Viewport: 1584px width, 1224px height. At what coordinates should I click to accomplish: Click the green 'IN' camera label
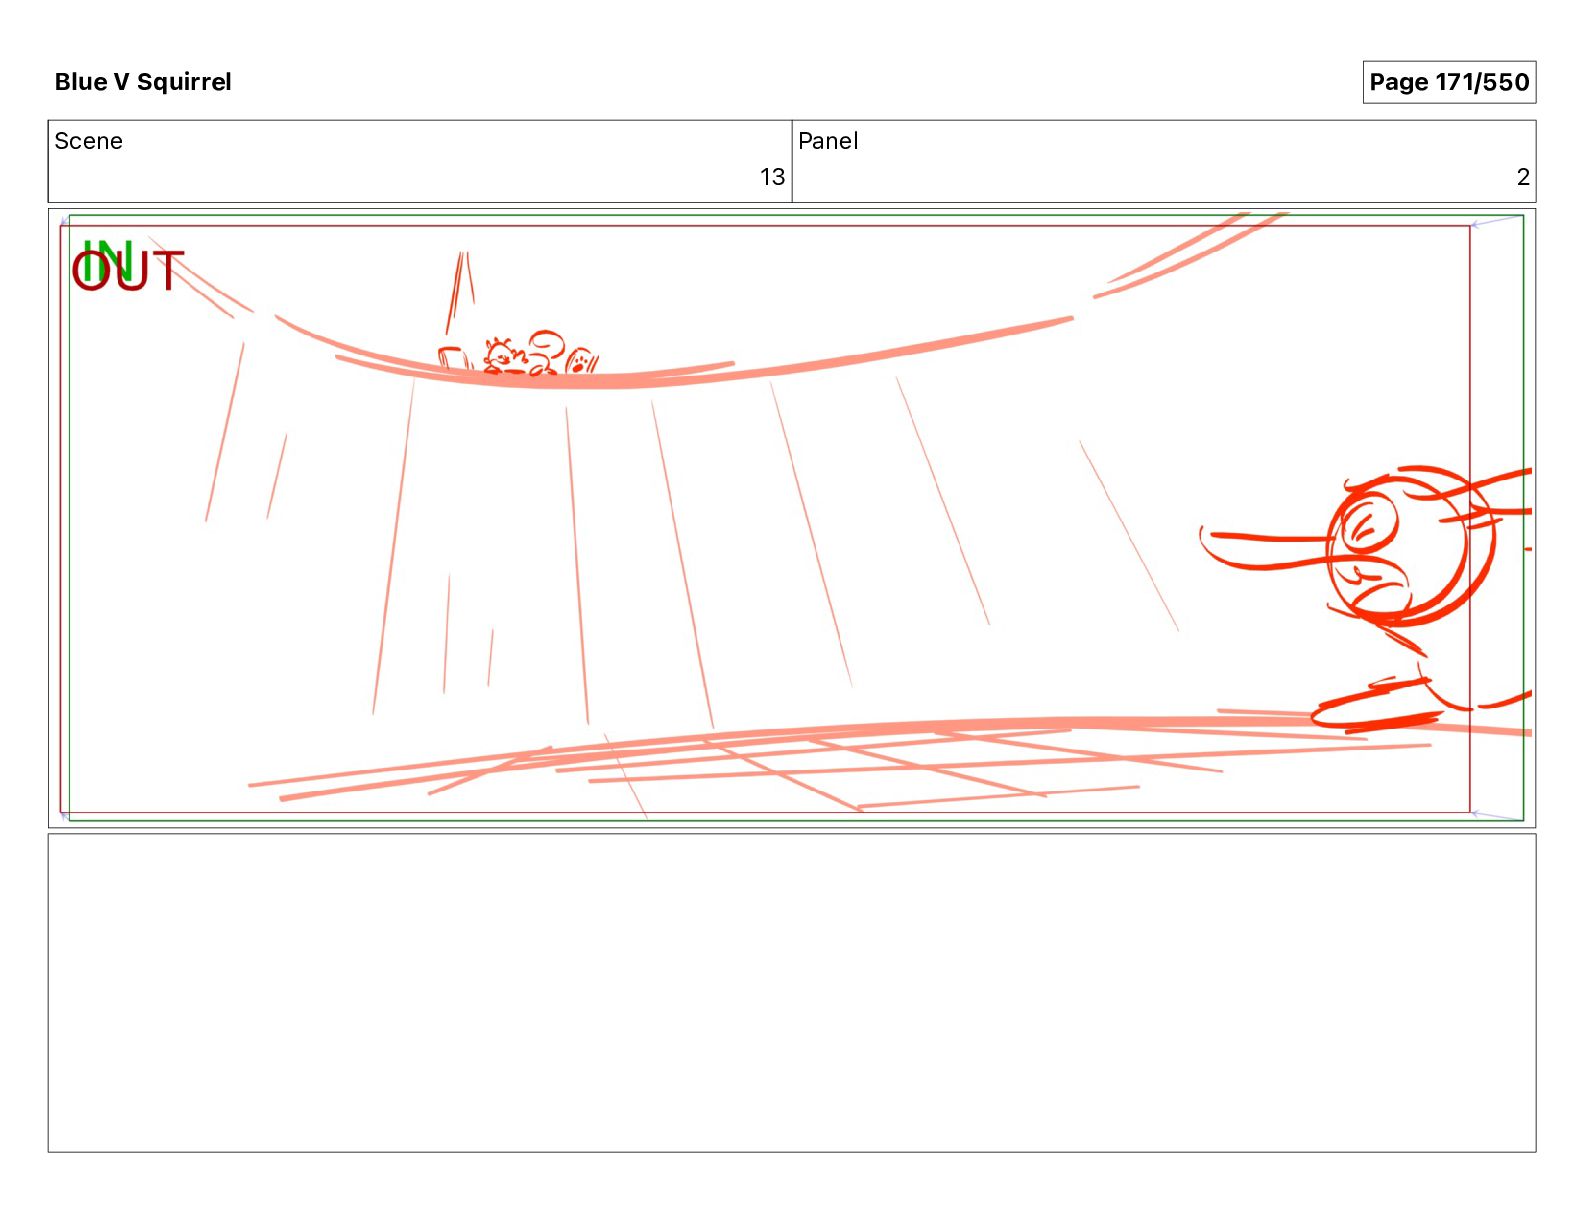(108, 259)
